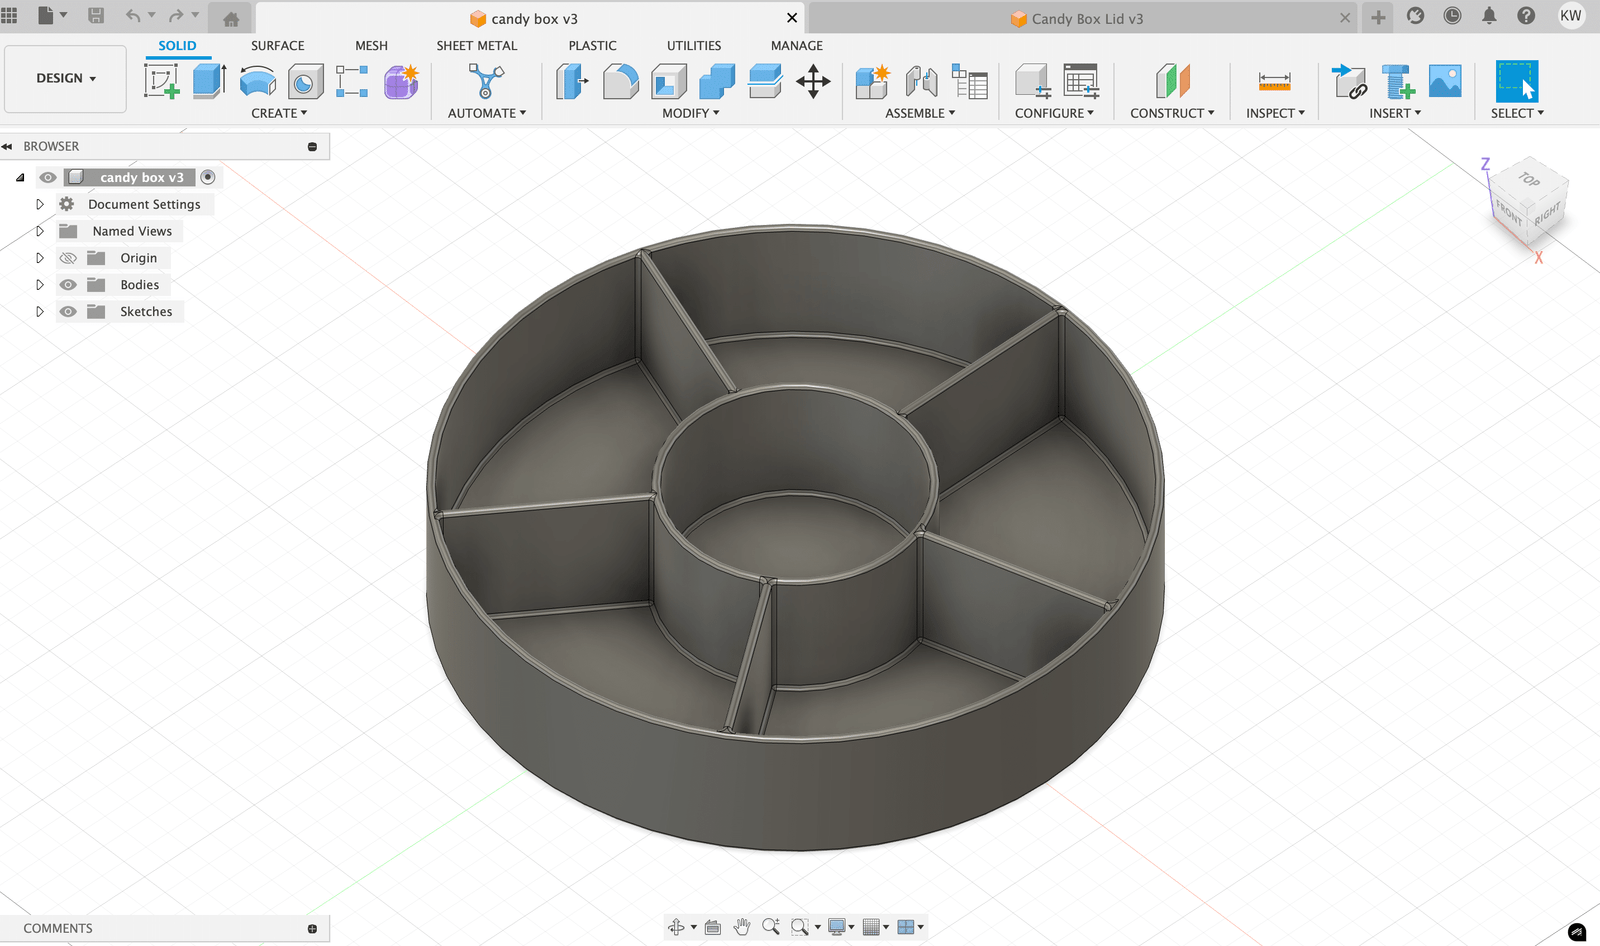Select the Revolve tool icon
Viewport: 1600px width, 946px height.
coord(258,81)
